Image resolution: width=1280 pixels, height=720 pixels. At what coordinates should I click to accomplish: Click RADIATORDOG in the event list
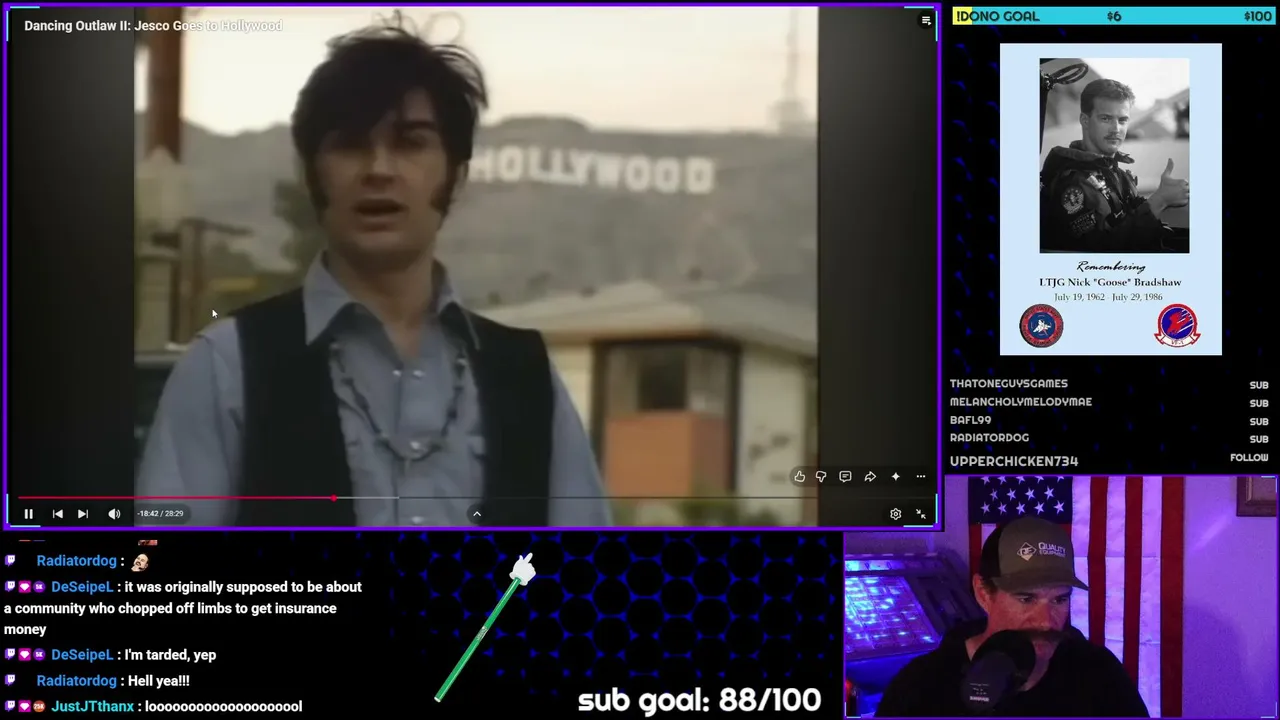tap(990, 438)
